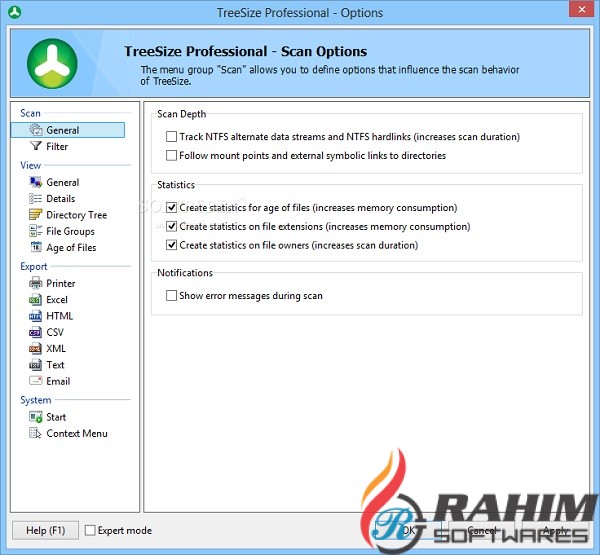
Task: Enable tracking NTFS alternate data streams
Action: [x=171, y=137]
